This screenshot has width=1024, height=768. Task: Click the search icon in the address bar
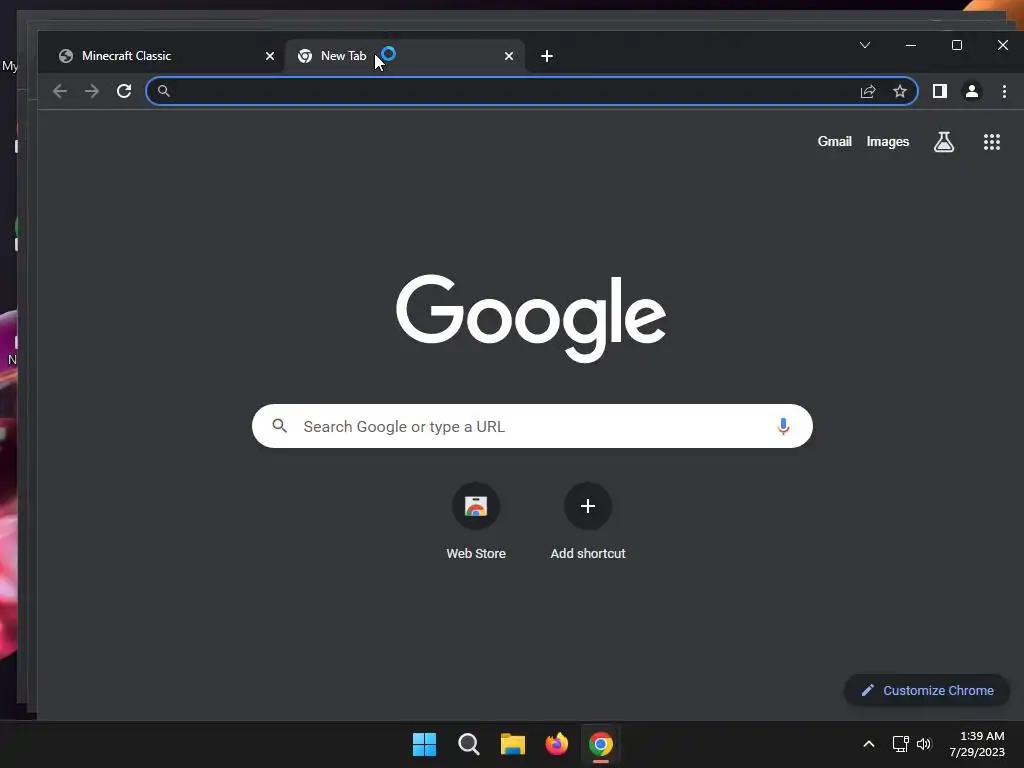[164, 91]
